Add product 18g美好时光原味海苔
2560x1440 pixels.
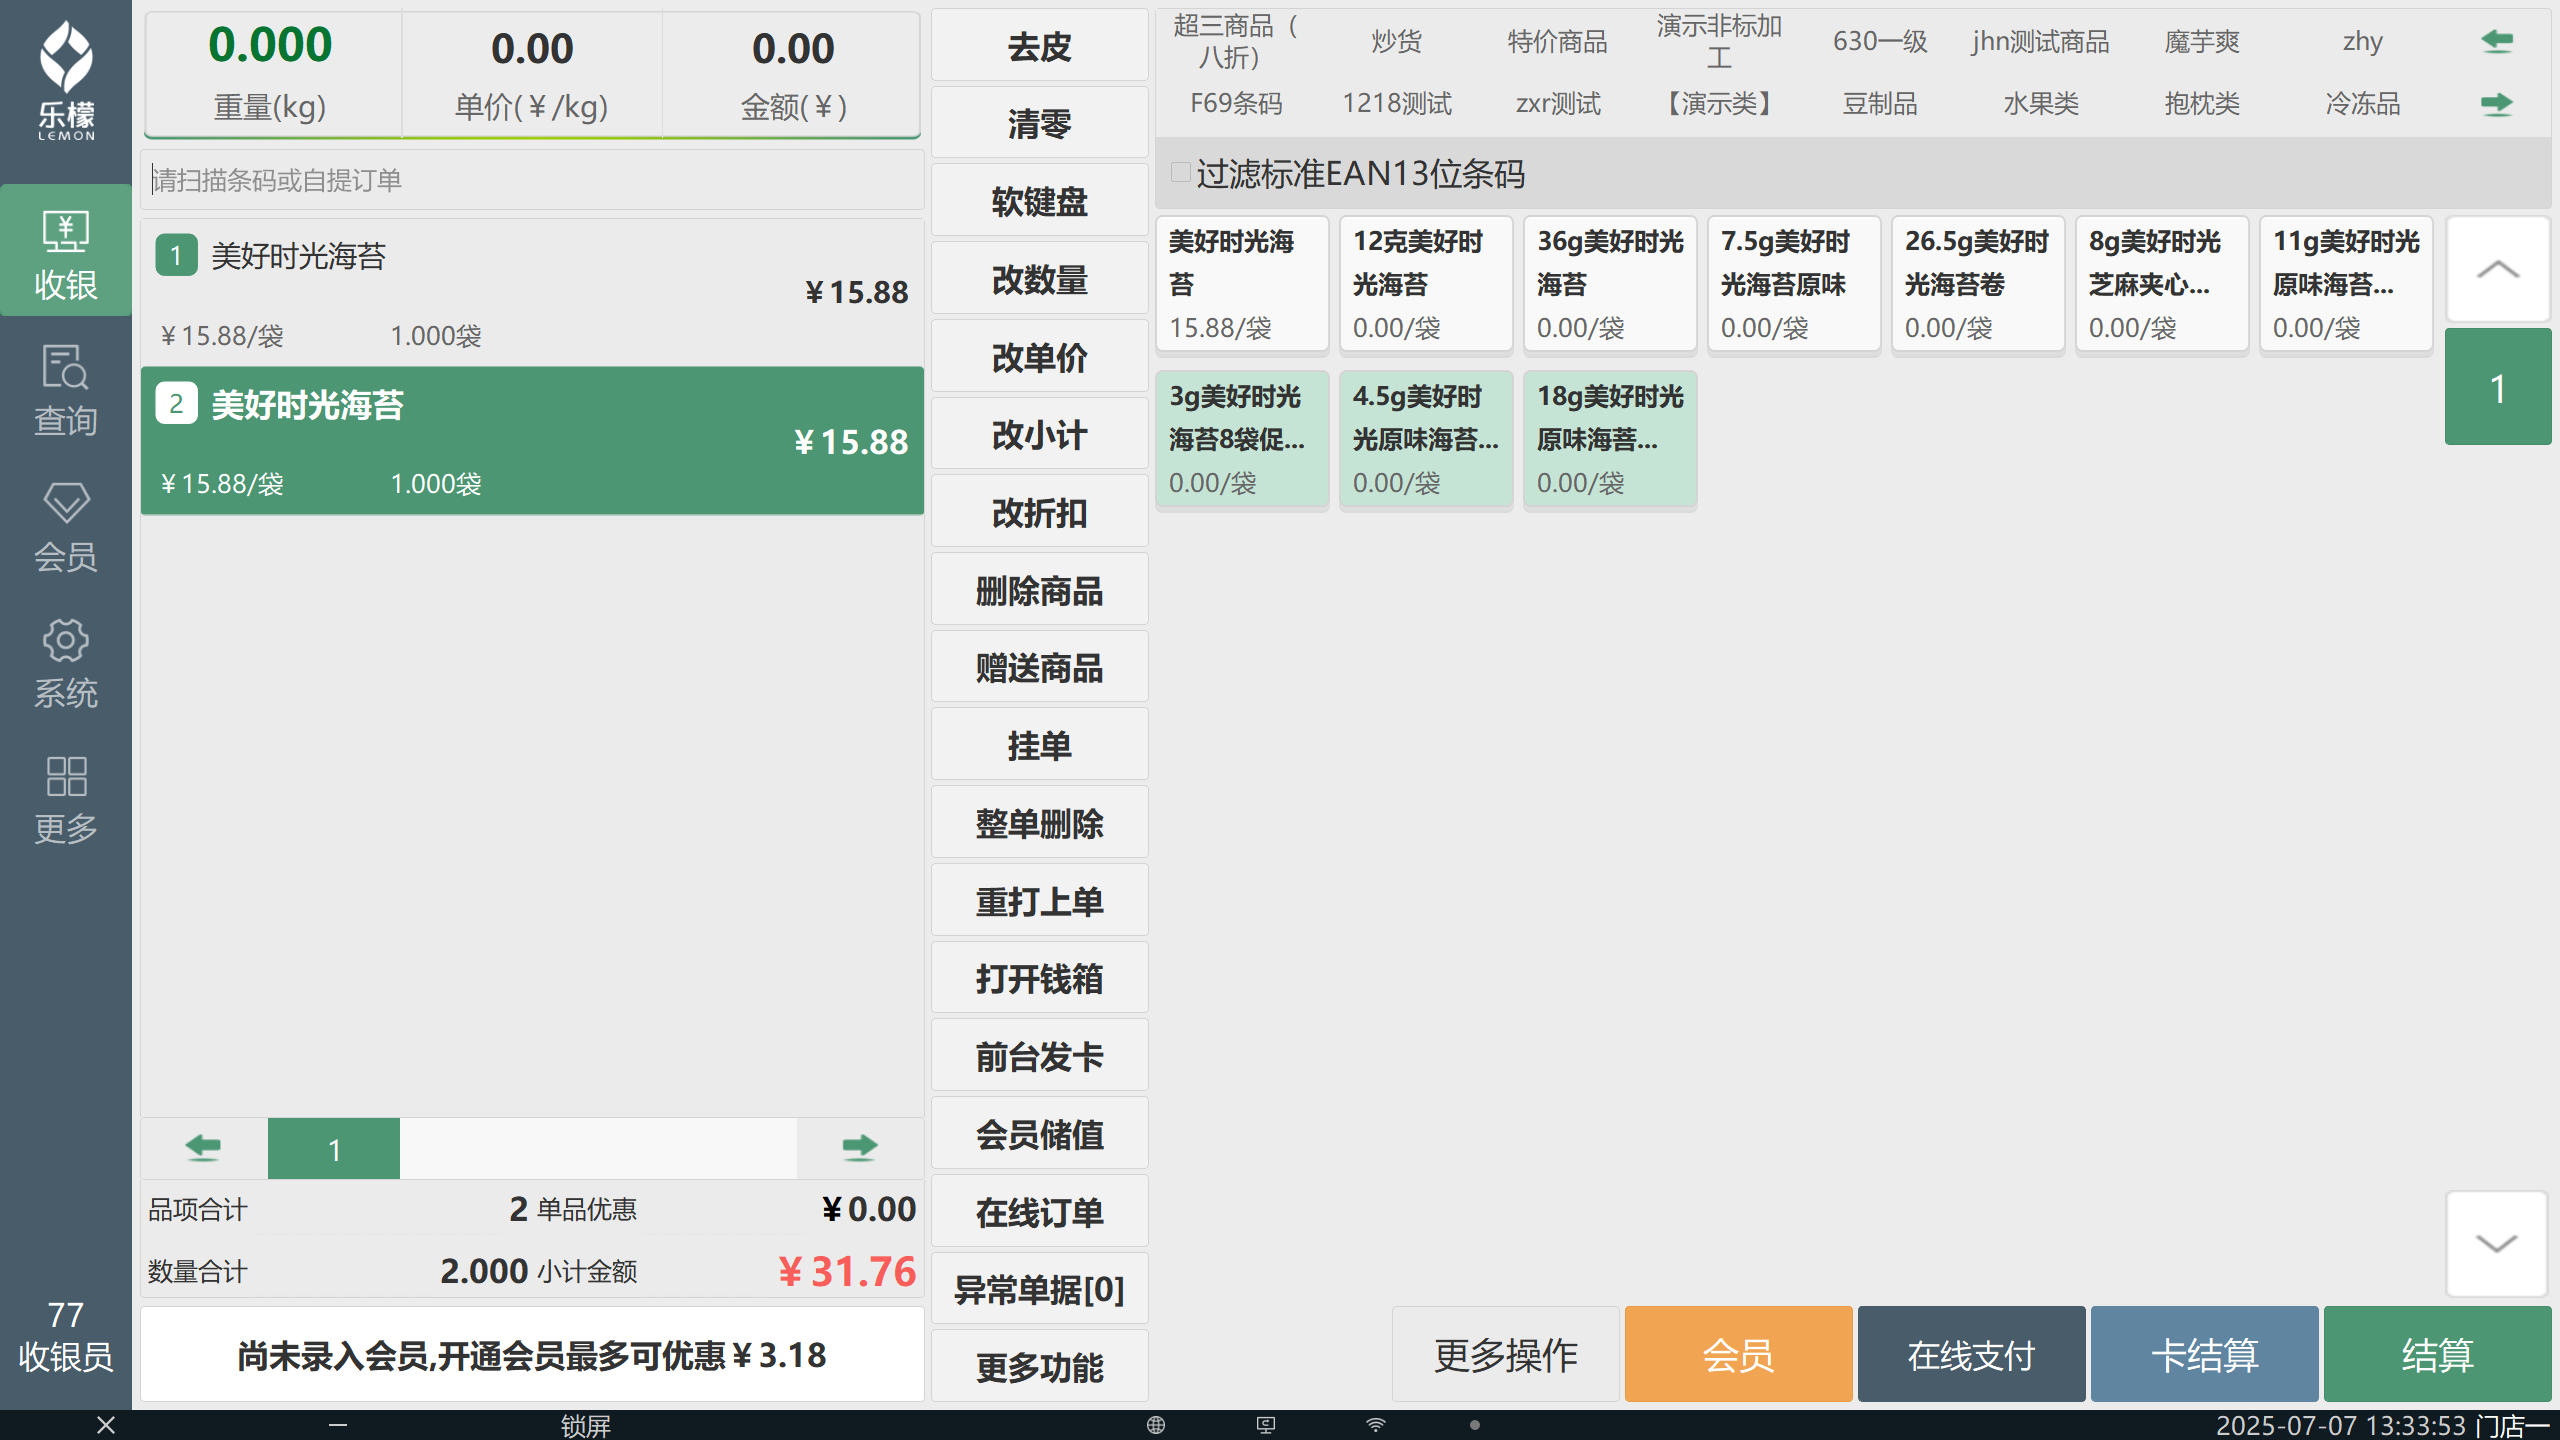click(1610, 440)
